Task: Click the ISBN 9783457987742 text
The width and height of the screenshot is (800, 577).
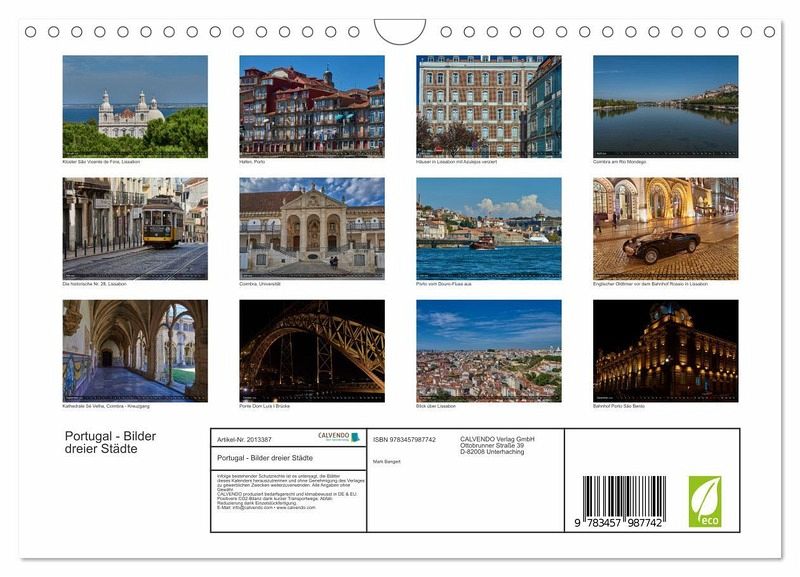Action: click(x=404, y=439)
